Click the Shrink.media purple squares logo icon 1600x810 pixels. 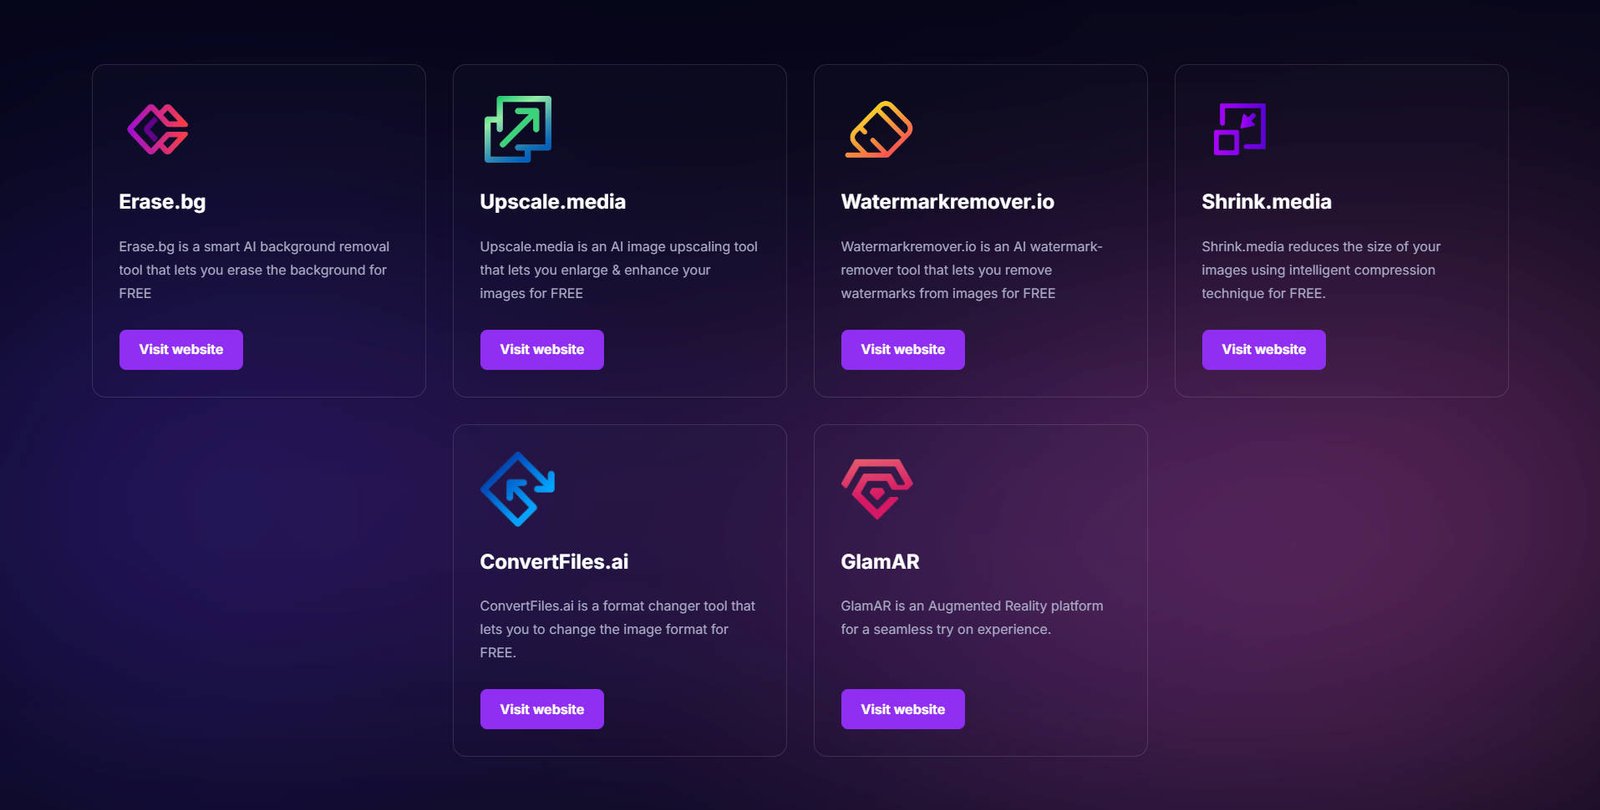click(1240, 129)
